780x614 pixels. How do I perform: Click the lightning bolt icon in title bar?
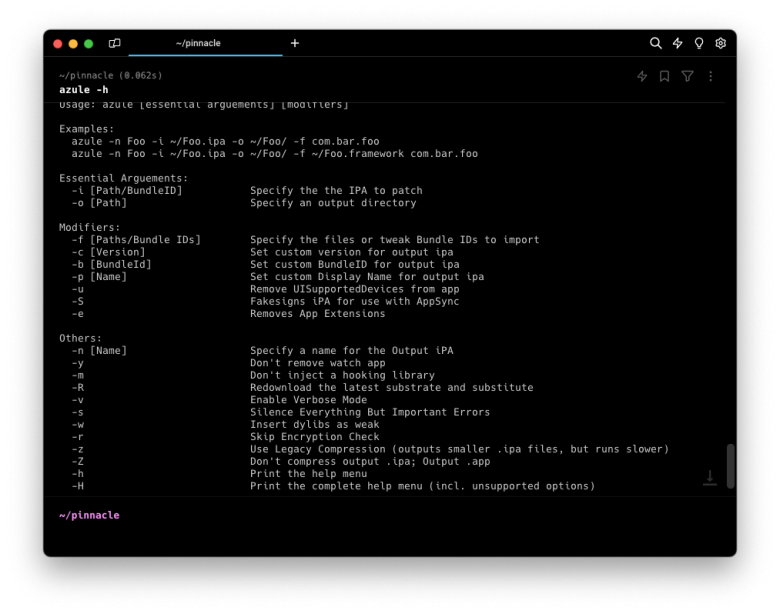[677, 43]
